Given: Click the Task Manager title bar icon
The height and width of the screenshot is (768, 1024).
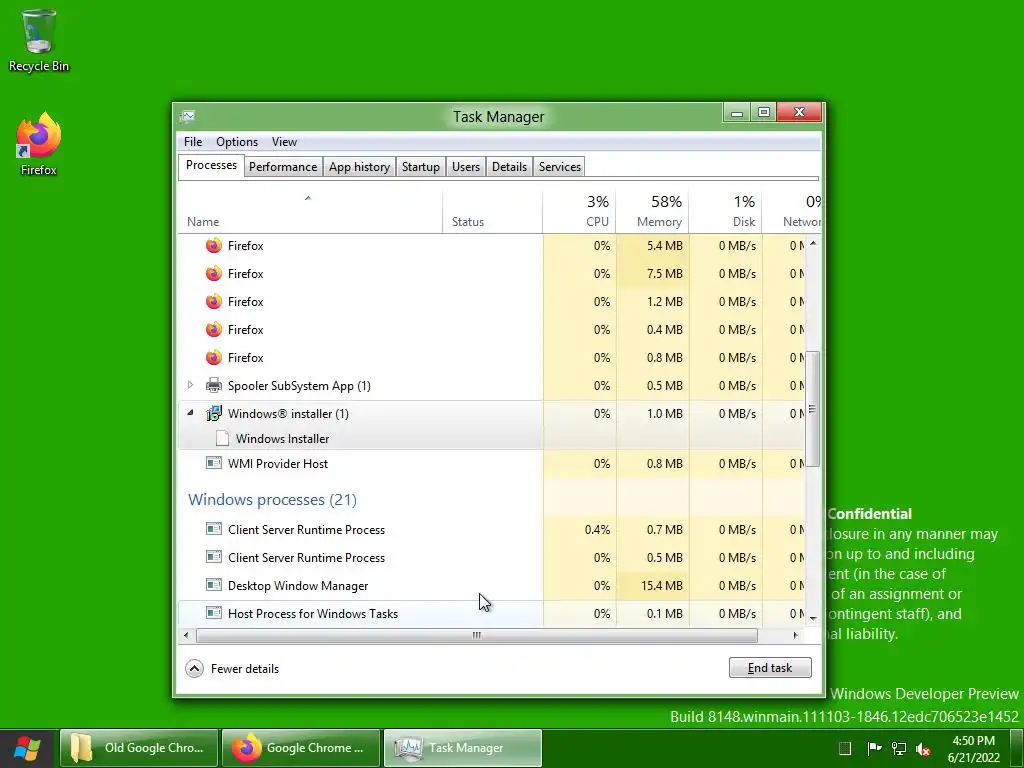Looking at the screenshot, I should coord(187,117).
